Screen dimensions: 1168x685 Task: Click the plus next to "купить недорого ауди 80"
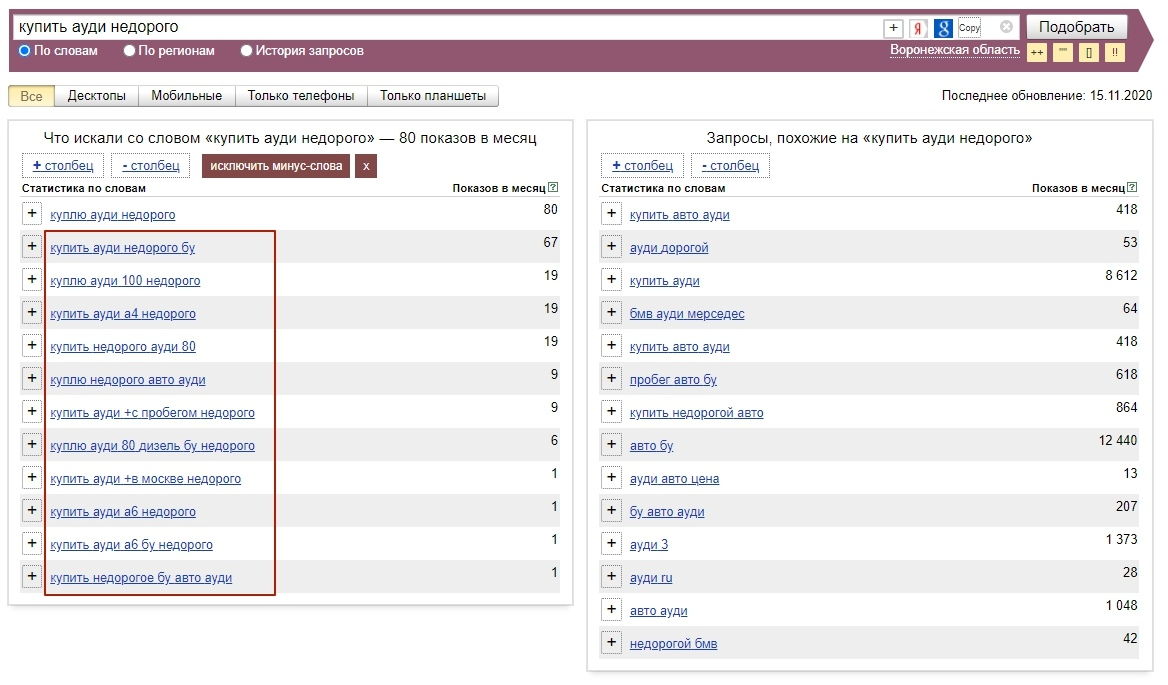click(31, 345)
